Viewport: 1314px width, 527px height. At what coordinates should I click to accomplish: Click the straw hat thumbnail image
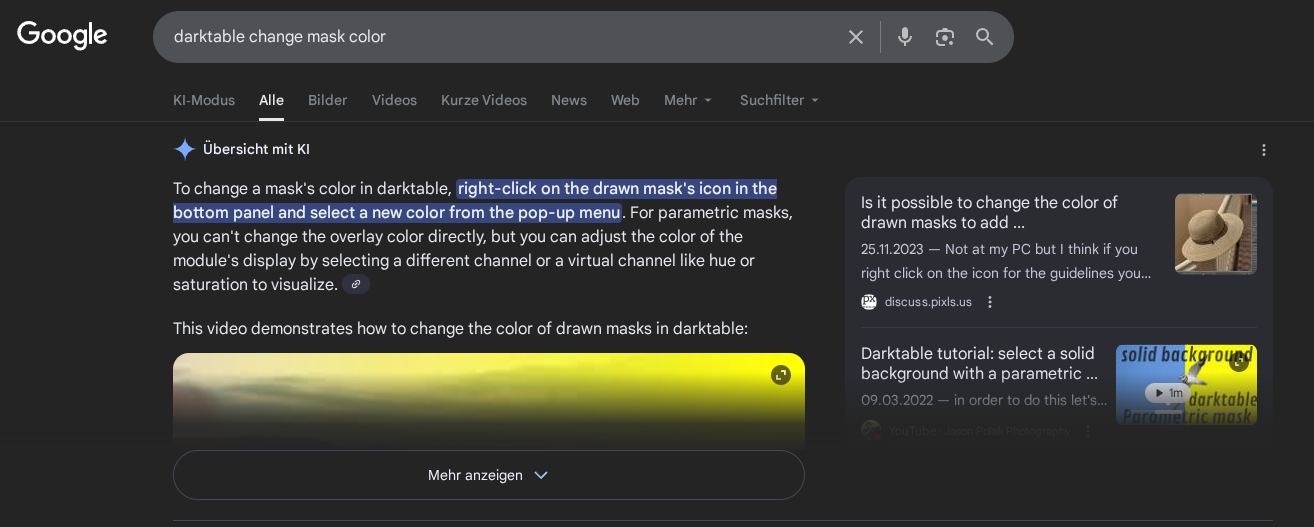tap(1215, 234)
